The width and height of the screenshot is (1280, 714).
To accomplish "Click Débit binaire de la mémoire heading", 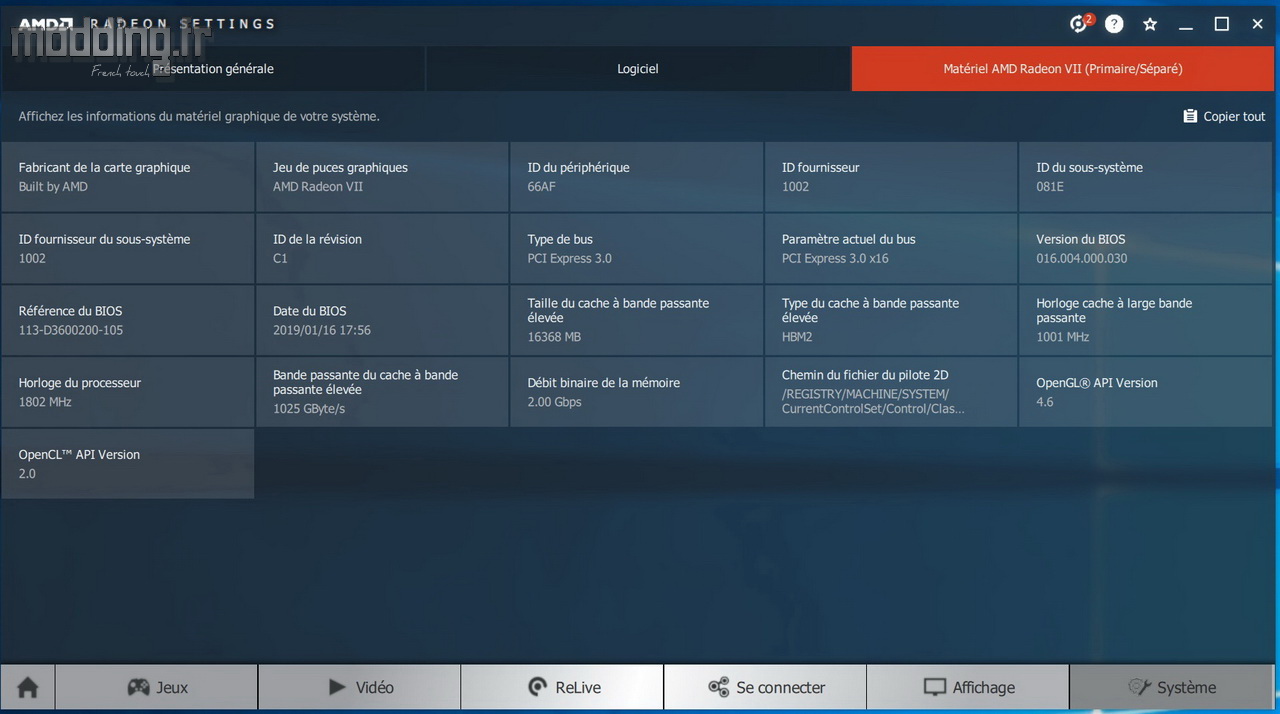I will 603,383.
